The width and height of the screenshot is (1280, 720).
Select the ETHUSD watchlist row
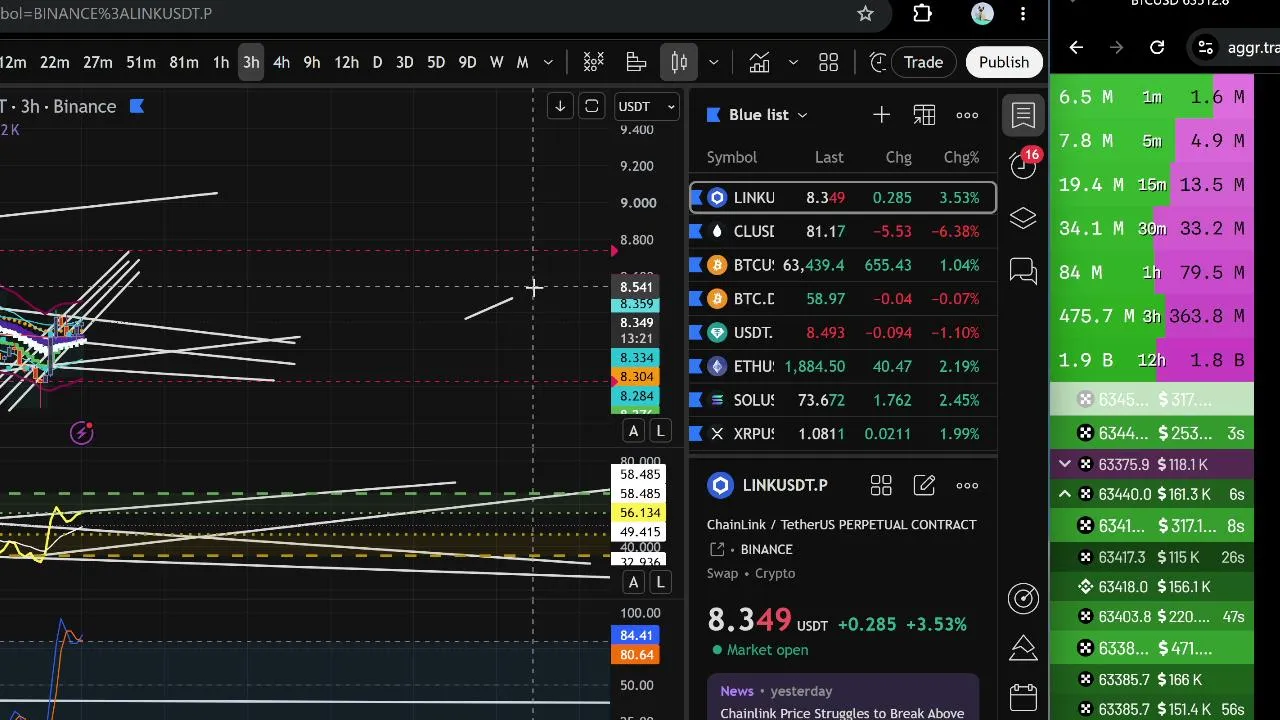[843, 366]
